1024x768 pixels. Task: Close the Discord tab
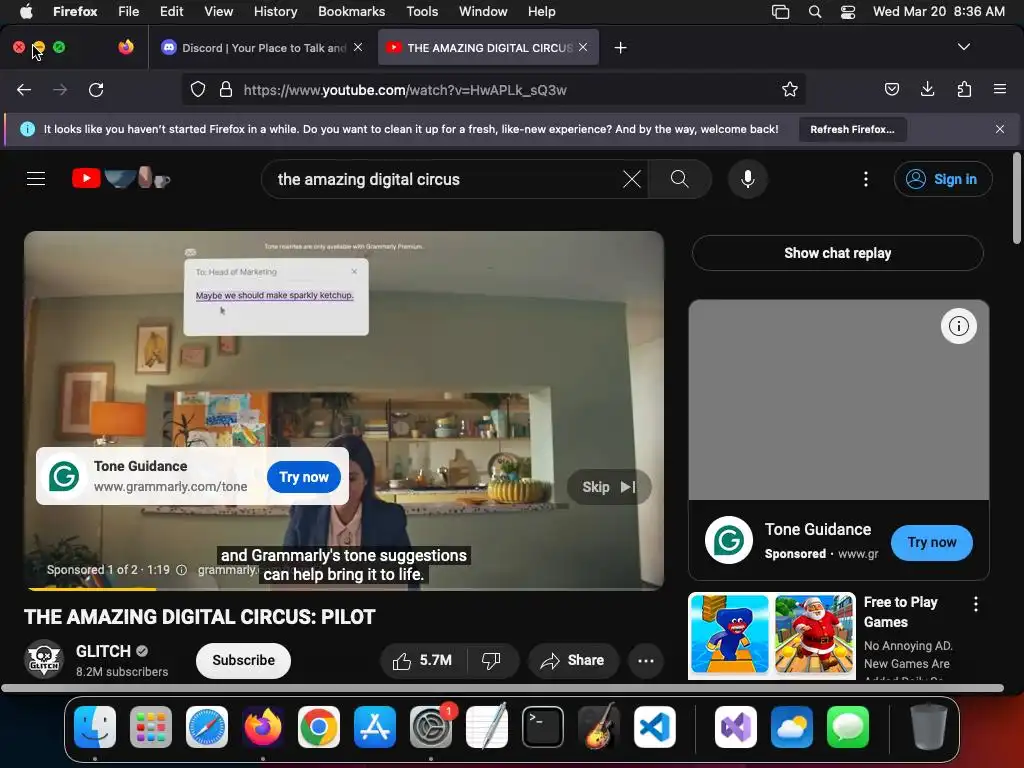click(x=358, y=47)
